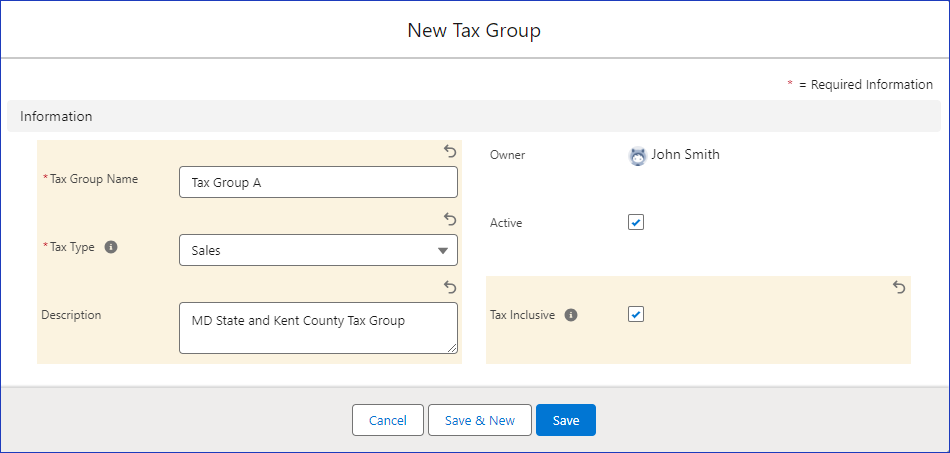950x453 pixels.
Task: Click the Active label
Action: (x=506, y=223)
